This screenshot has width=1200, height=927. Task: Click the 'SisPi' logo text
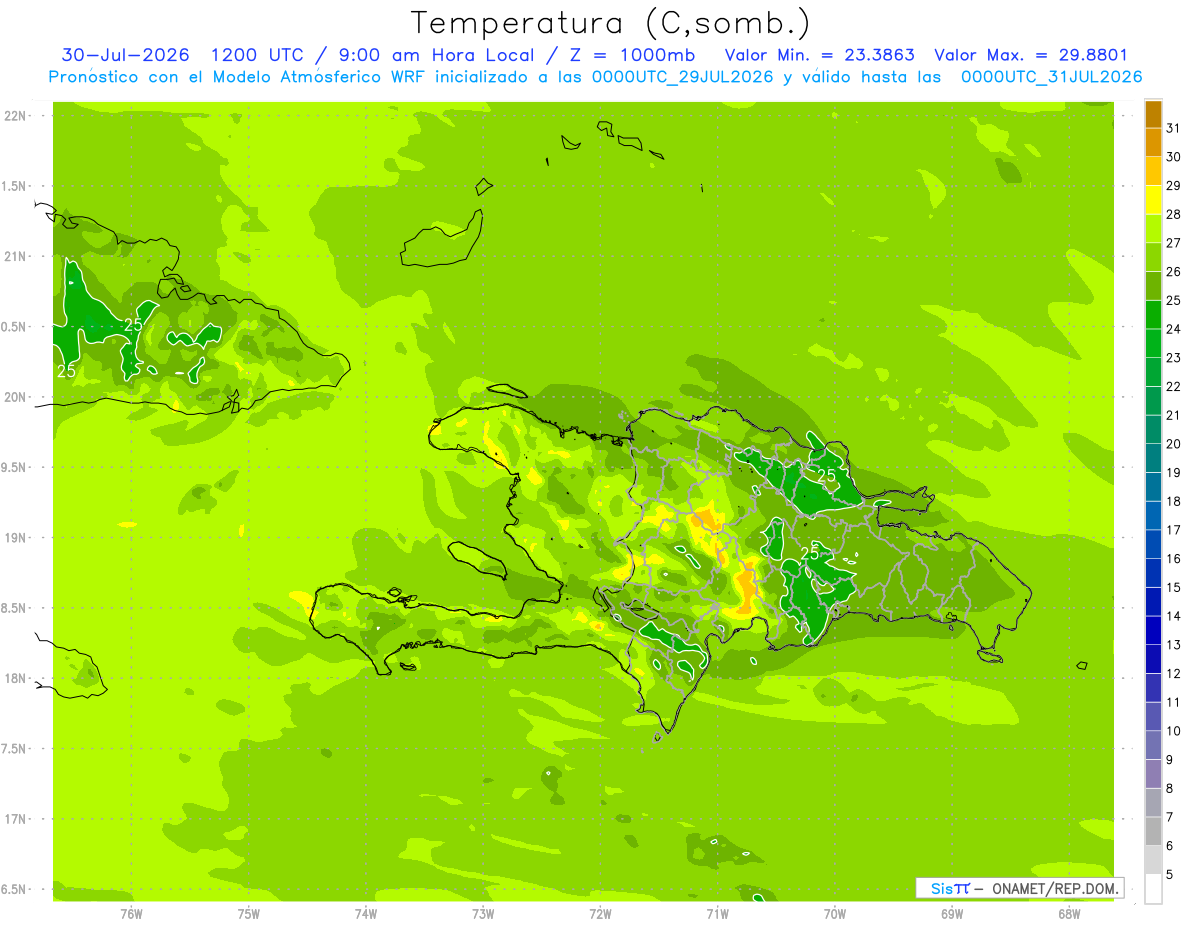(x=950, y=888)
